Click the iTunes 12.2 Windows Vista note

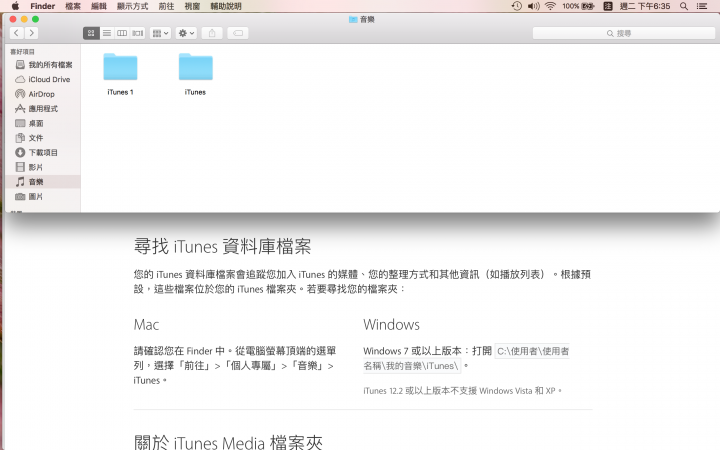[x=462, y=391]
